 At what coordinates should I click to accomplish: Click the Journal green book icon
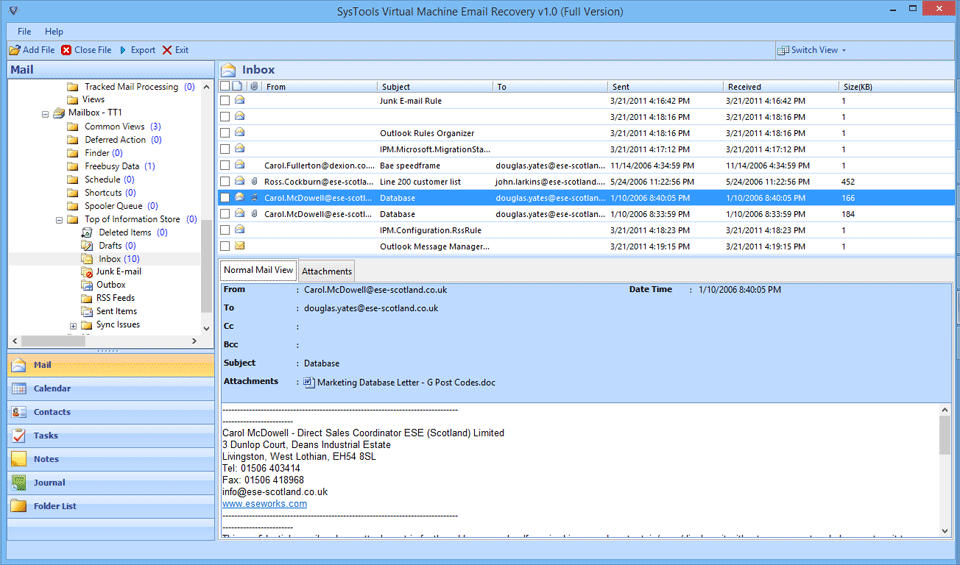[x=19, y=482]
